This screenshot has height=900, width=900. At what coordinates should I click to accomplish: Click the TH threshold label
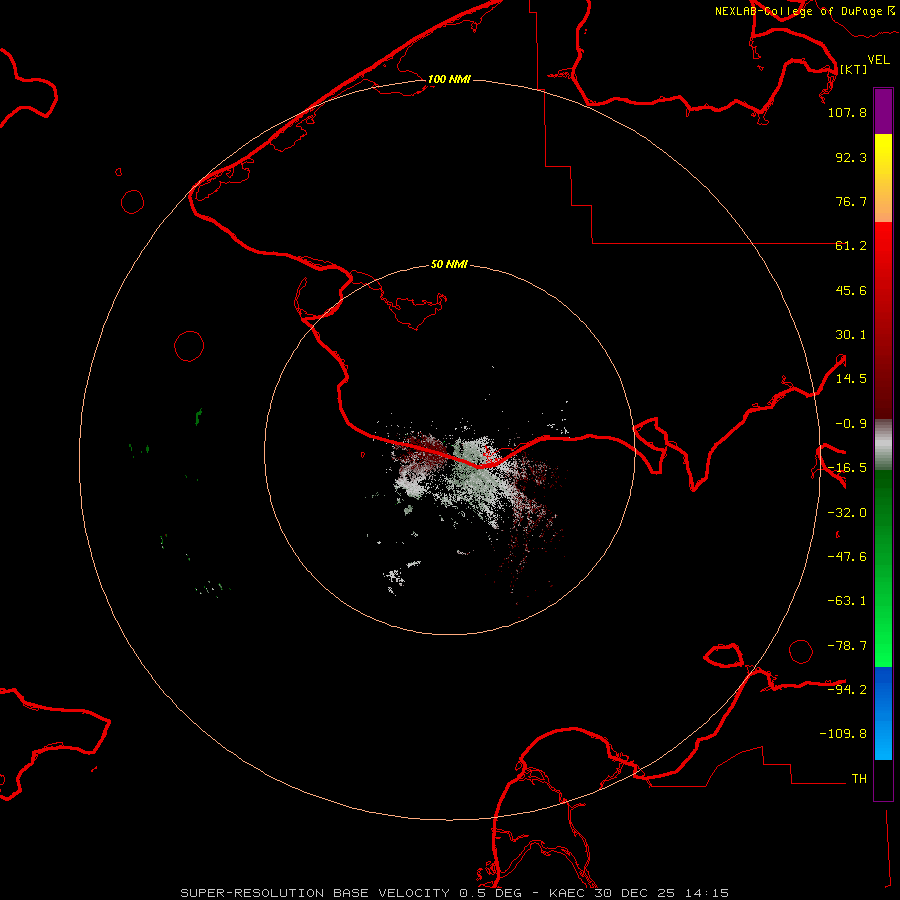(859, 779)
